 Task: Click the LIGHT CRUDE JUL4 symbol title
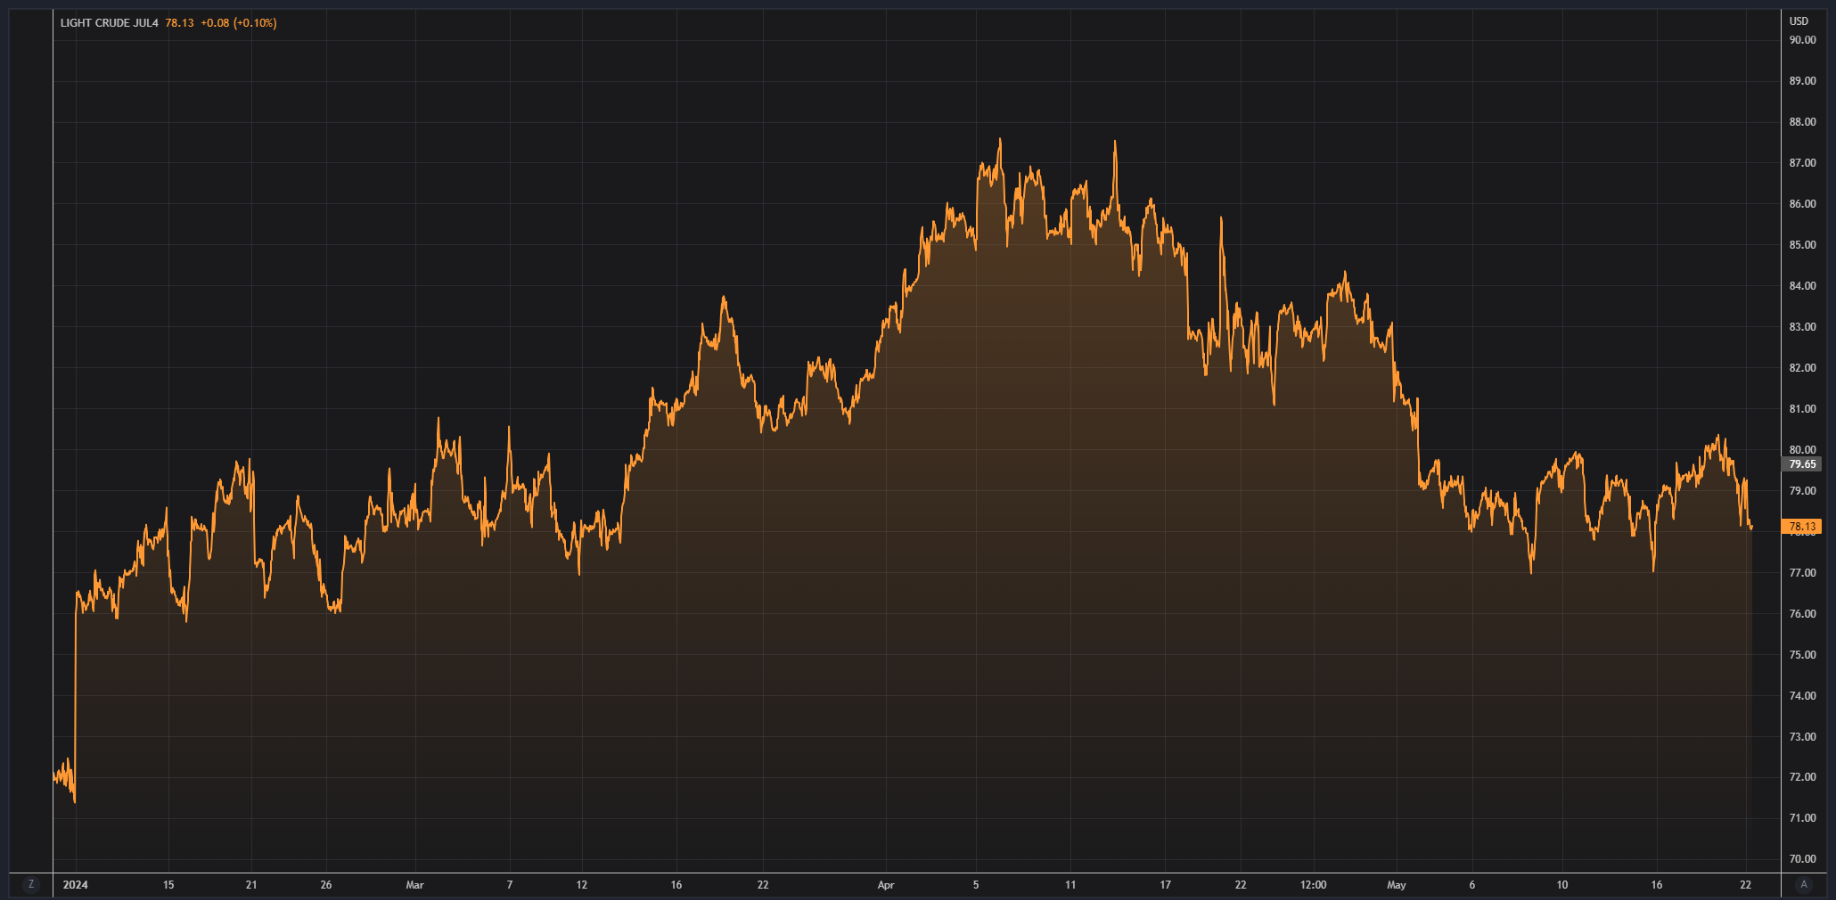click(109, 23)
